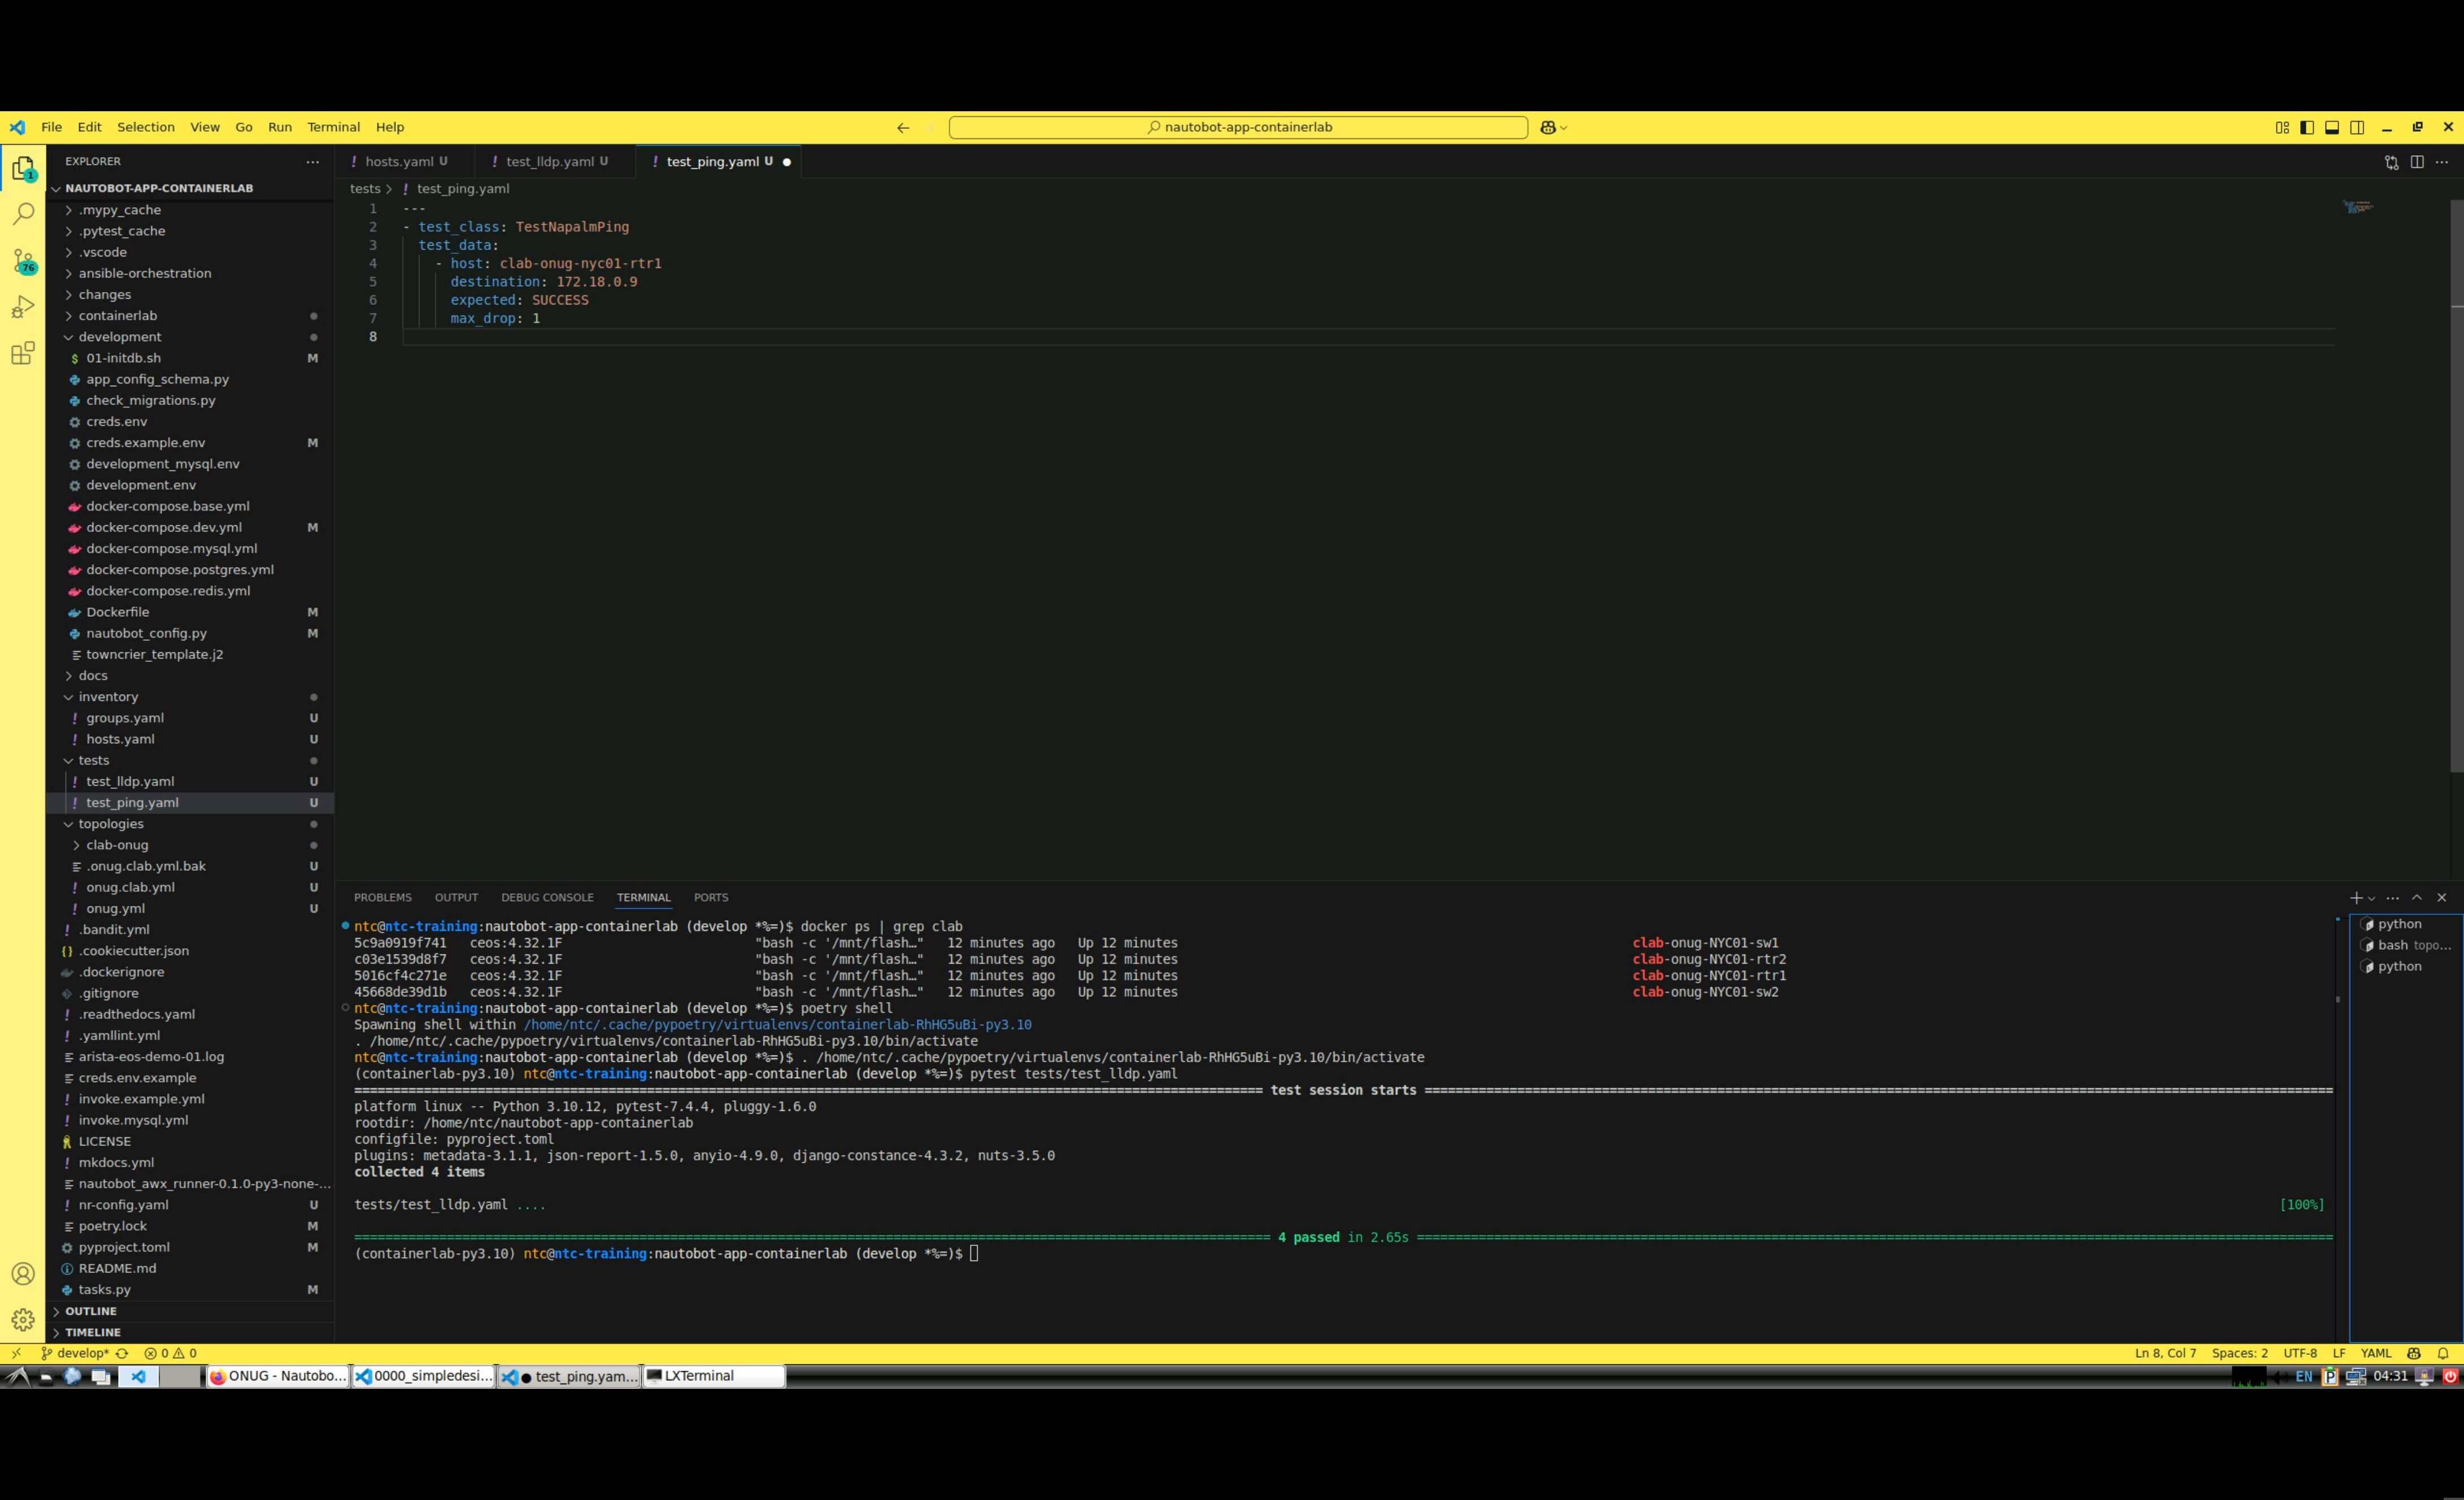Open Source Control view with 76 badge
This screenshot has width=2464, height=1500.
pos(23,261)
